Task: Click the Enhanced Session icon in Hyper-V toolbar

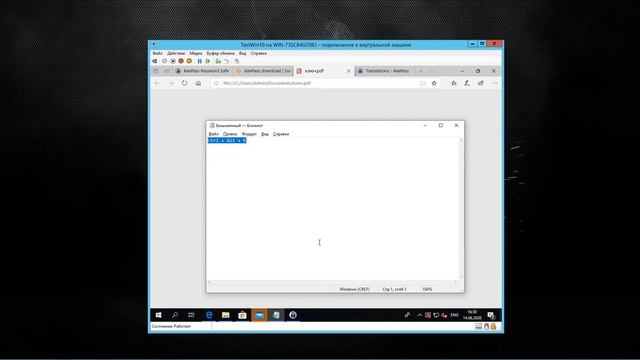Action: pos(237,61)
